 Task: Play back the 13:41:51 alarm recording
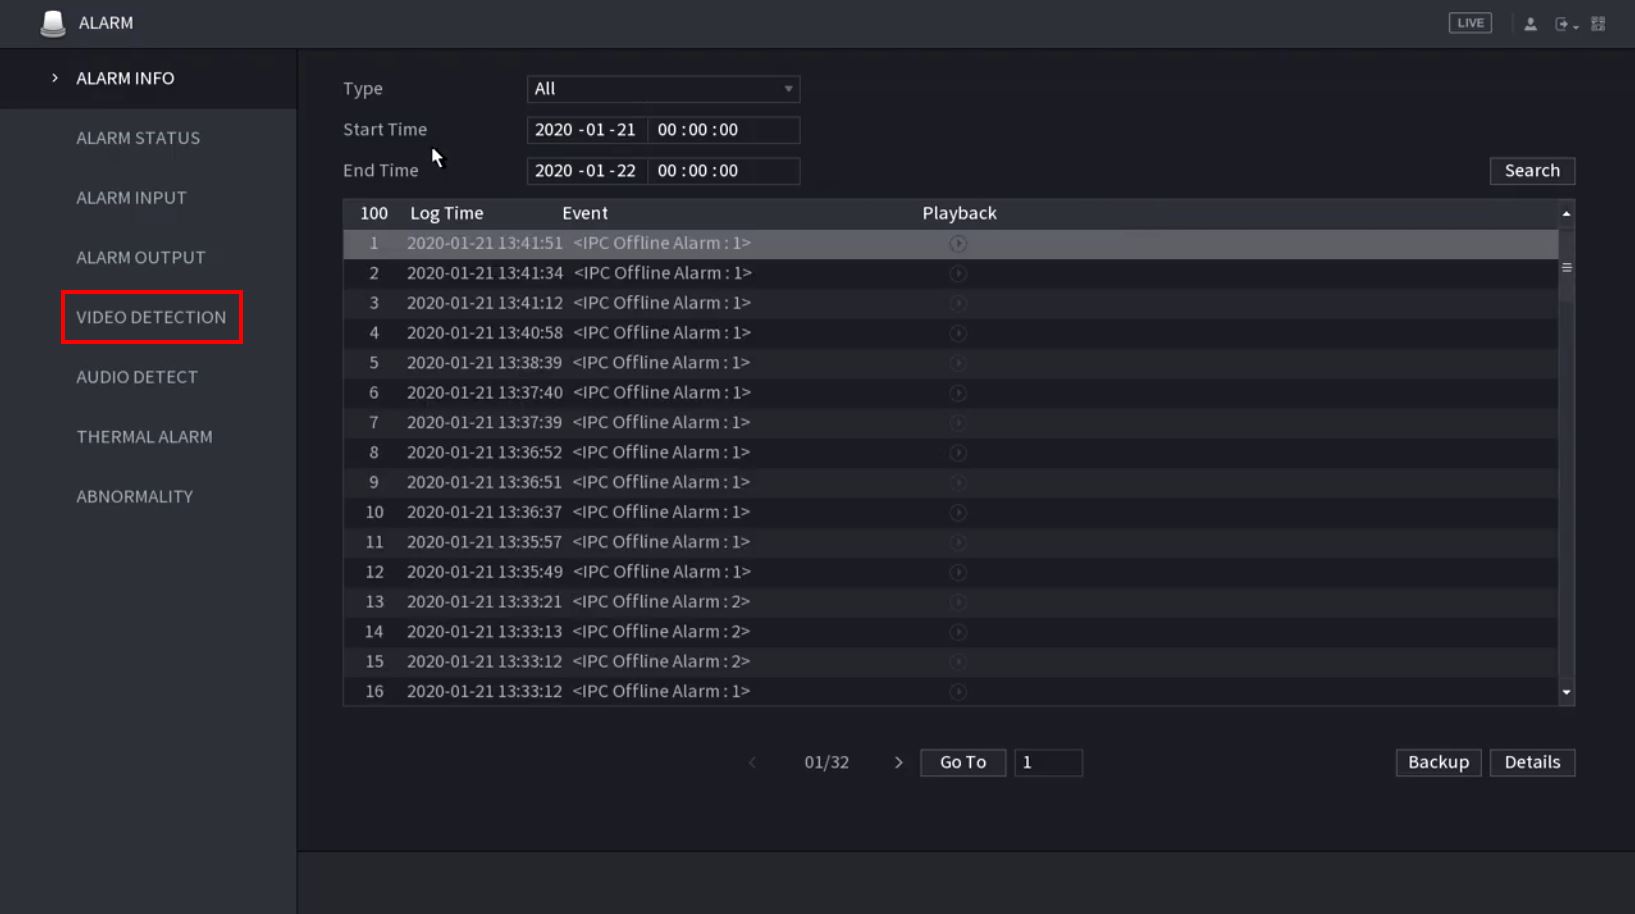[x=958, y=244]
